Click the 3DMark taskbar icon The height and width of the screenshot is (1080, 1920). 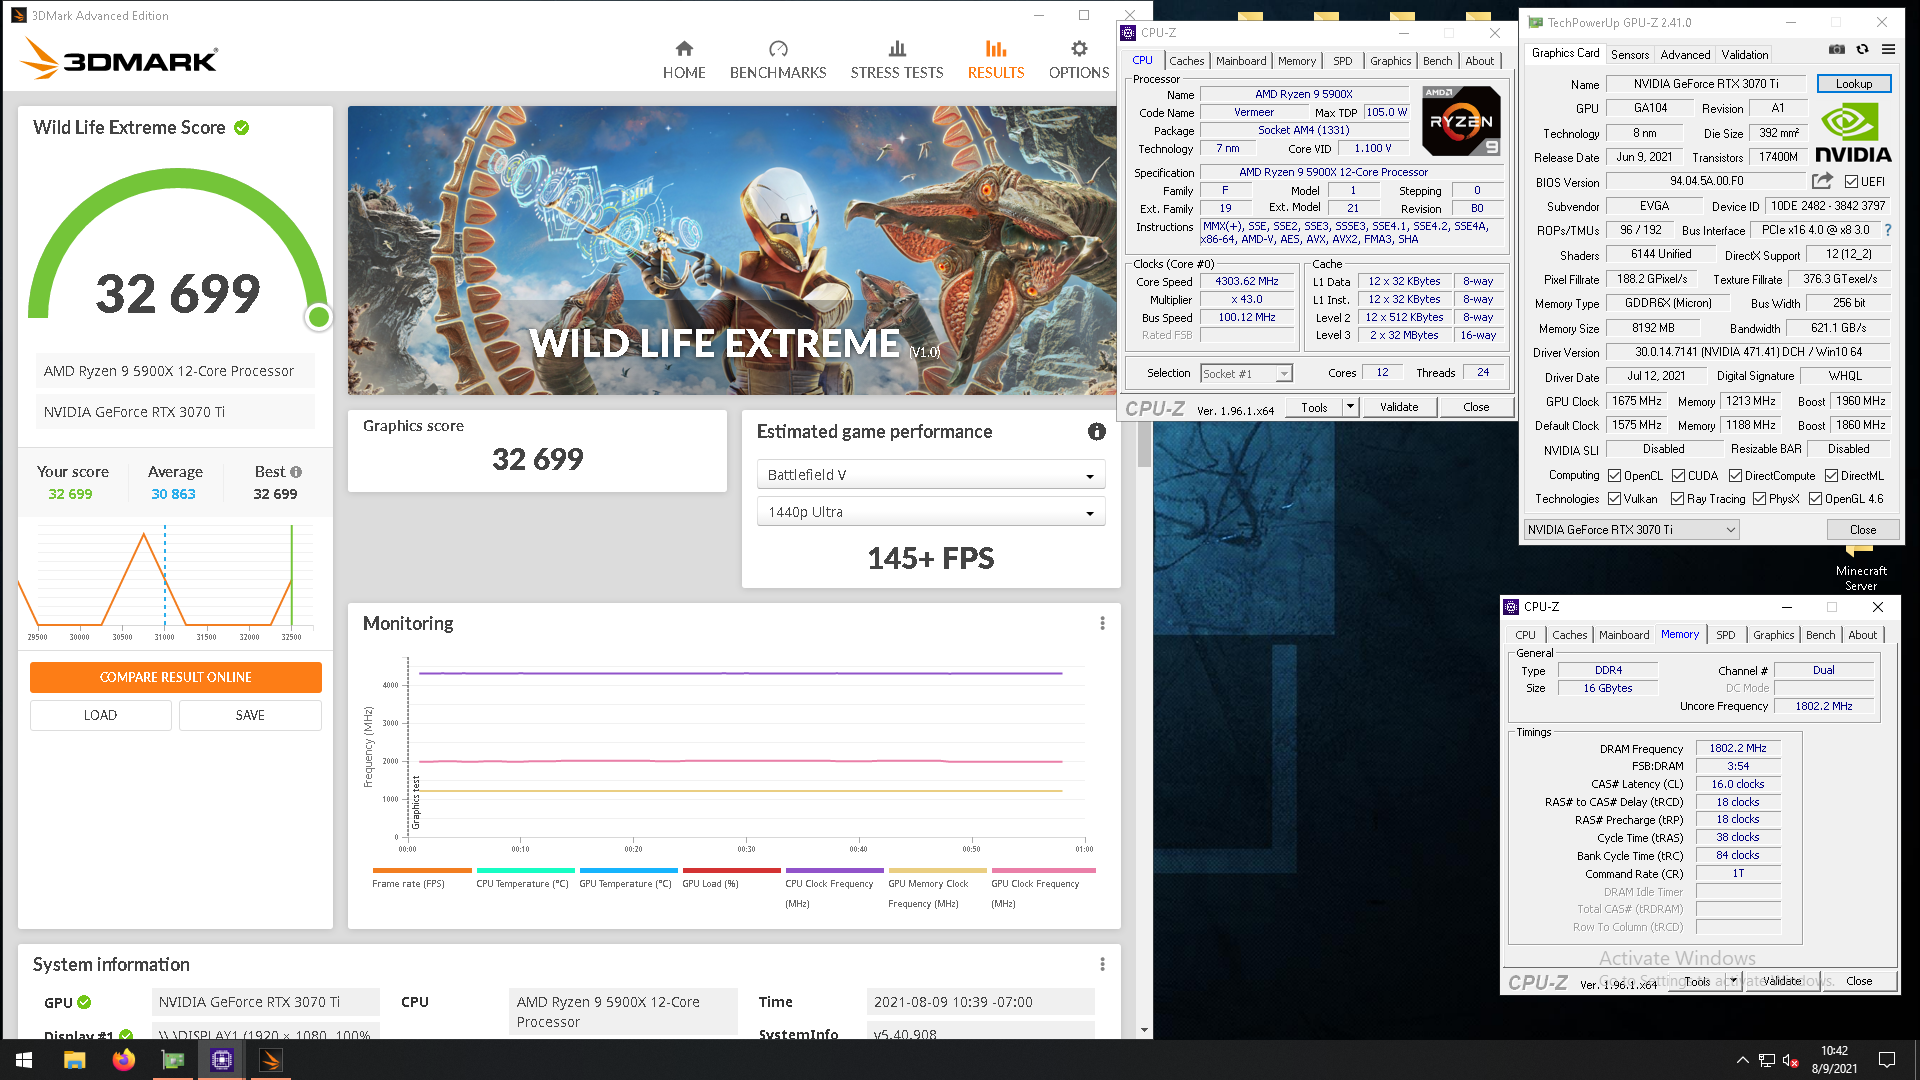click(x=270, y=1060)
